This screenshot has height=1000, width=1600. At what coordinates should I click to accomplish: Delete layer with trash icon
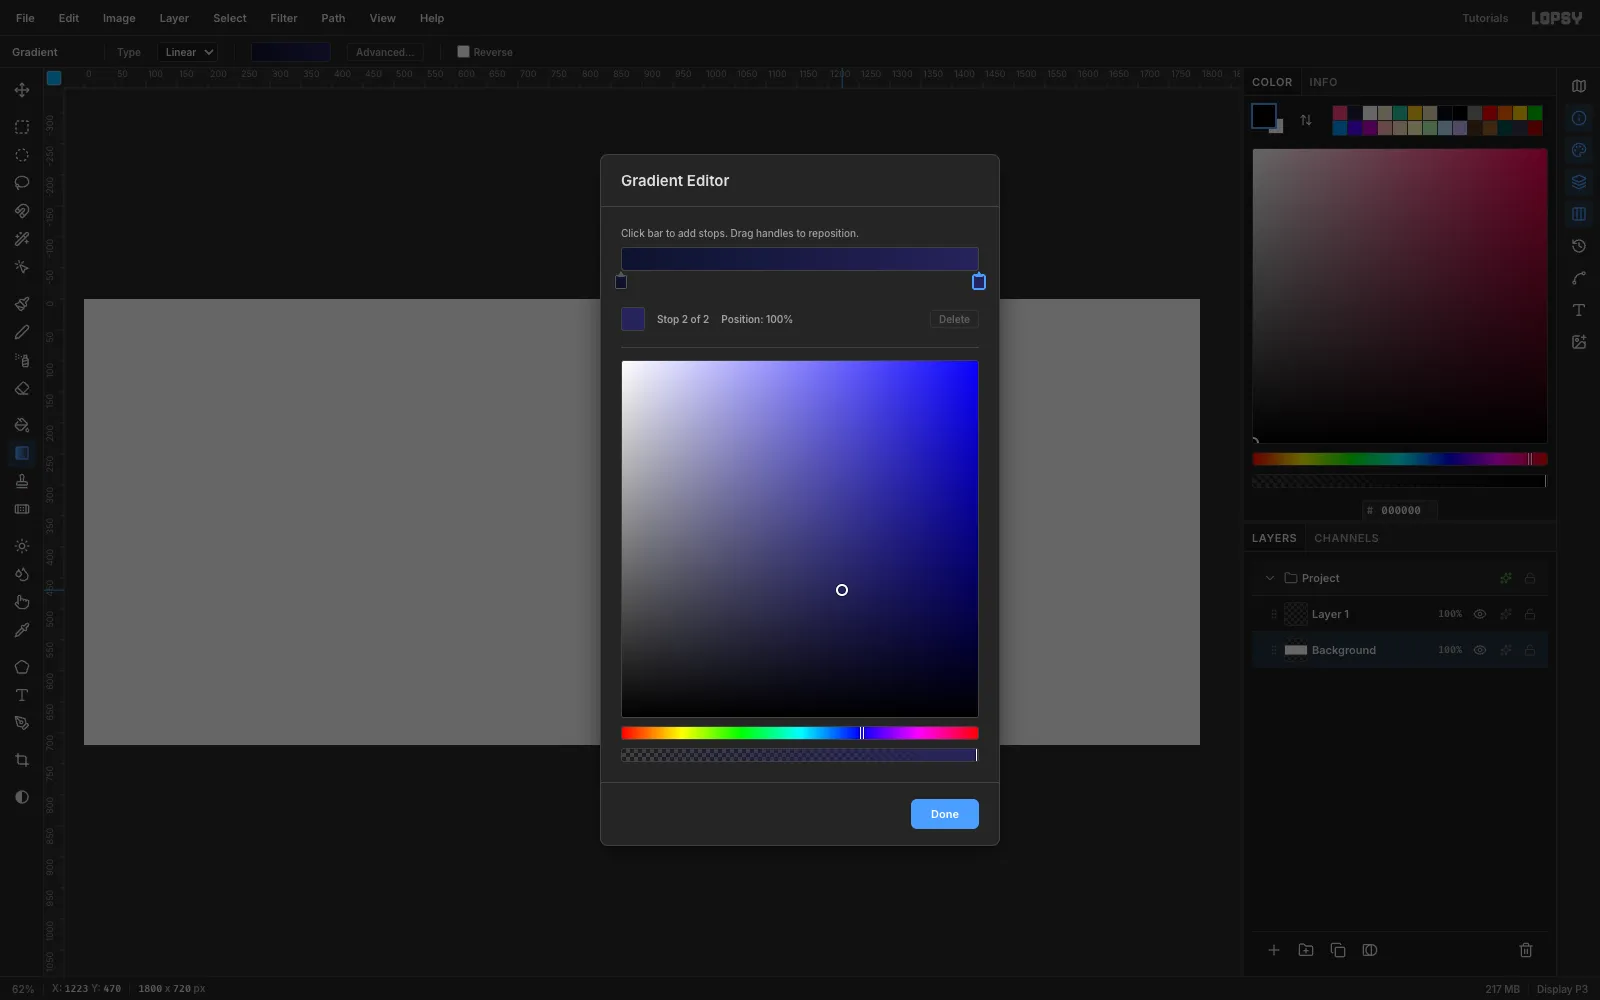pyautogui.click(x=1526, y=950)
